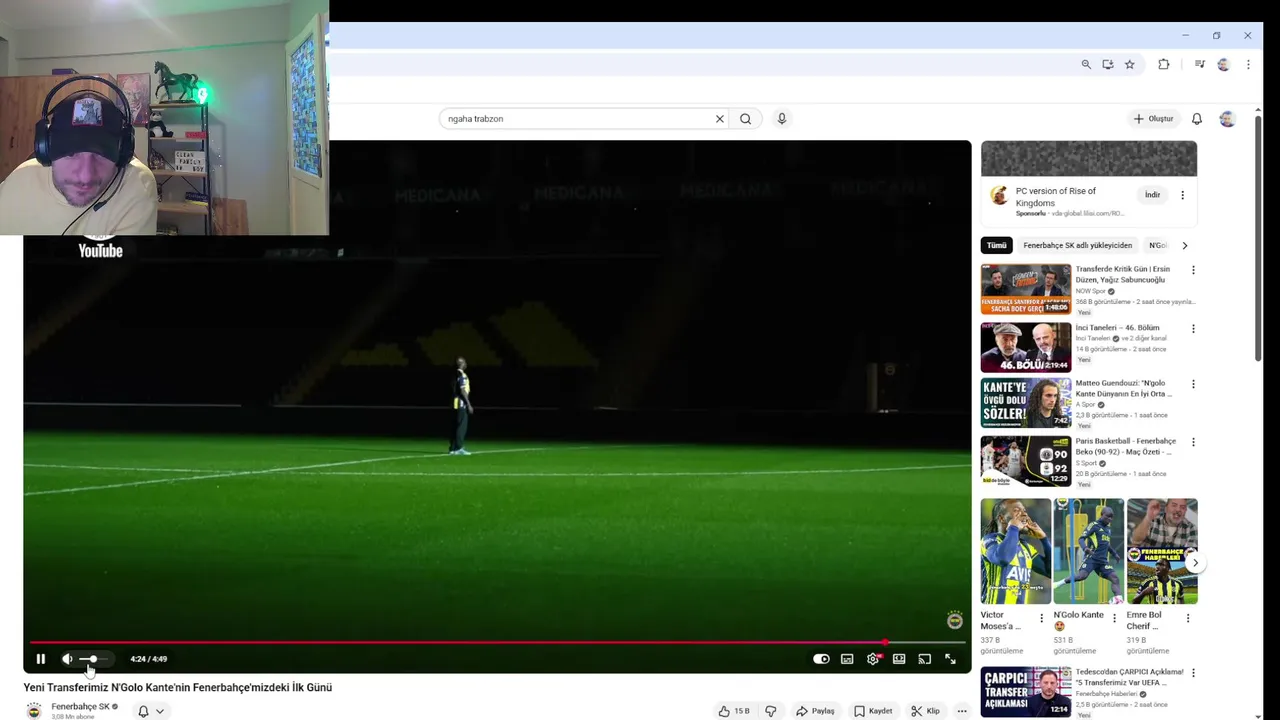The image size is (1280, 720).
Task: Select the Tümü filter chip
Action: pos(997,245)
